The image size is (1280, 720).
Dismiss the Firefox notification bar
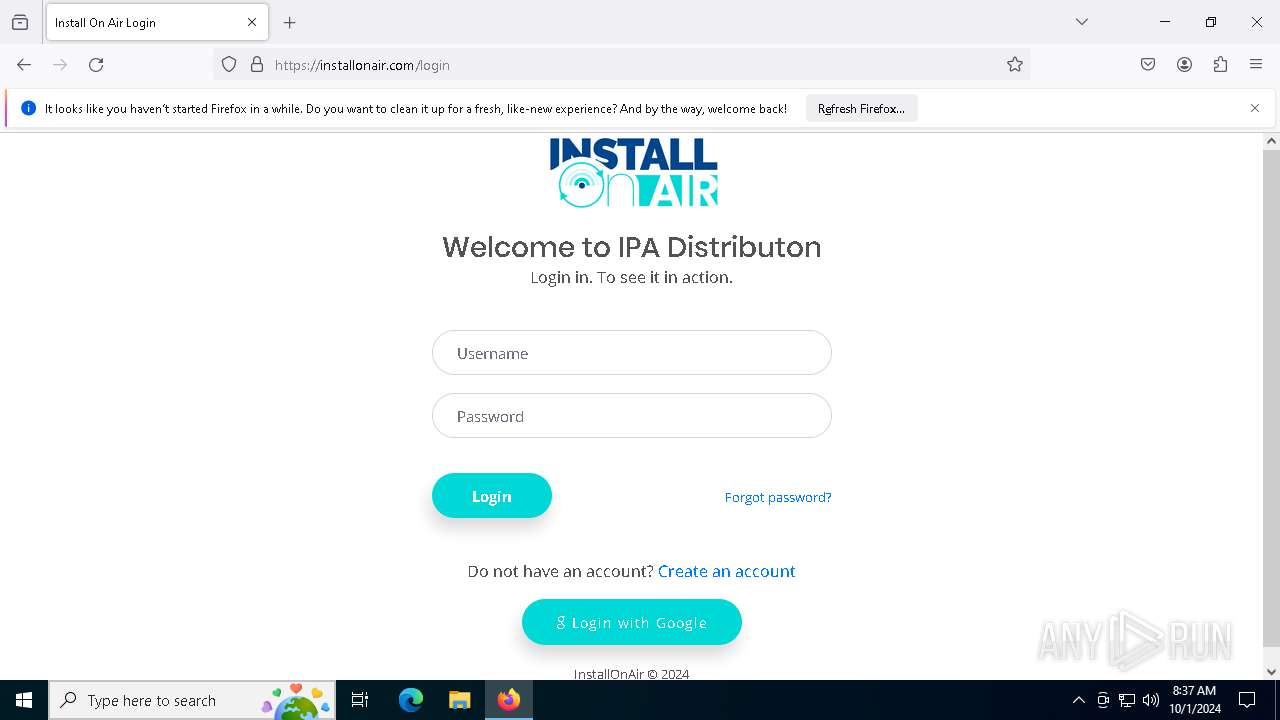pyautogui.click(x=1255, y=108)
